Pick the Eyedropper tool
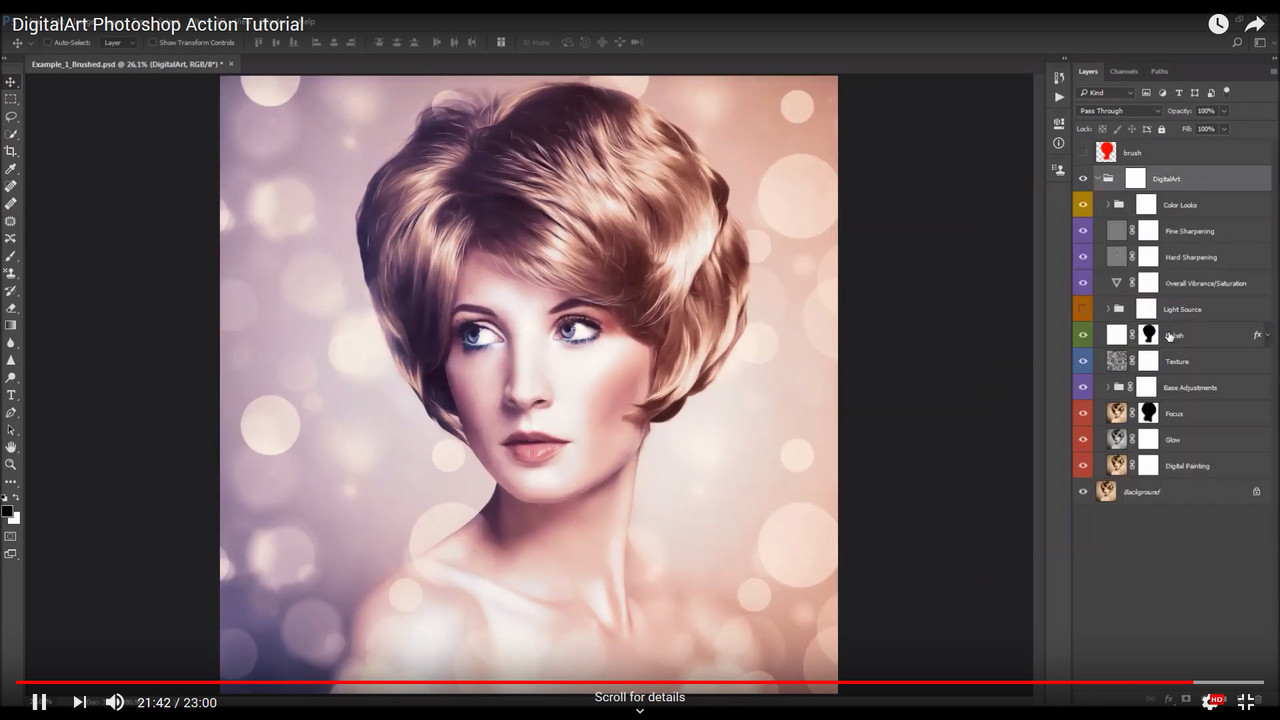Screen dimensions: 1280x720 click(11, 169)
